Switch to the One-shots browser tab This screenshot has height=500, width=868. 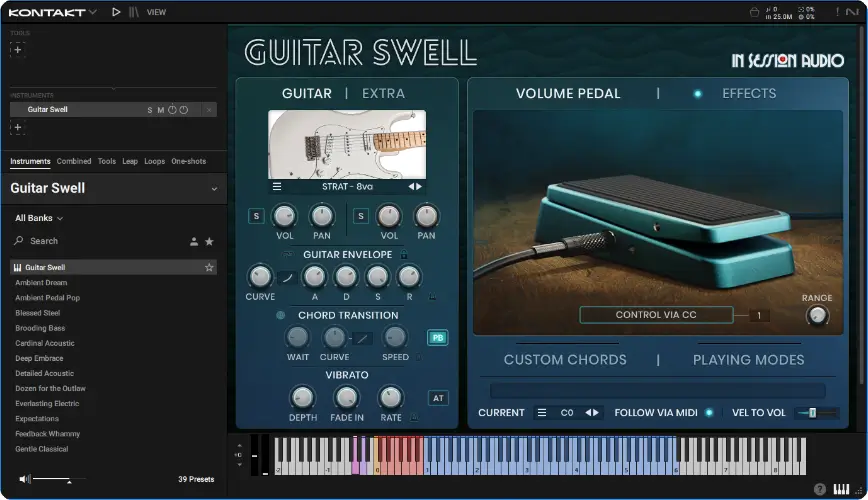tap(189, 161)
